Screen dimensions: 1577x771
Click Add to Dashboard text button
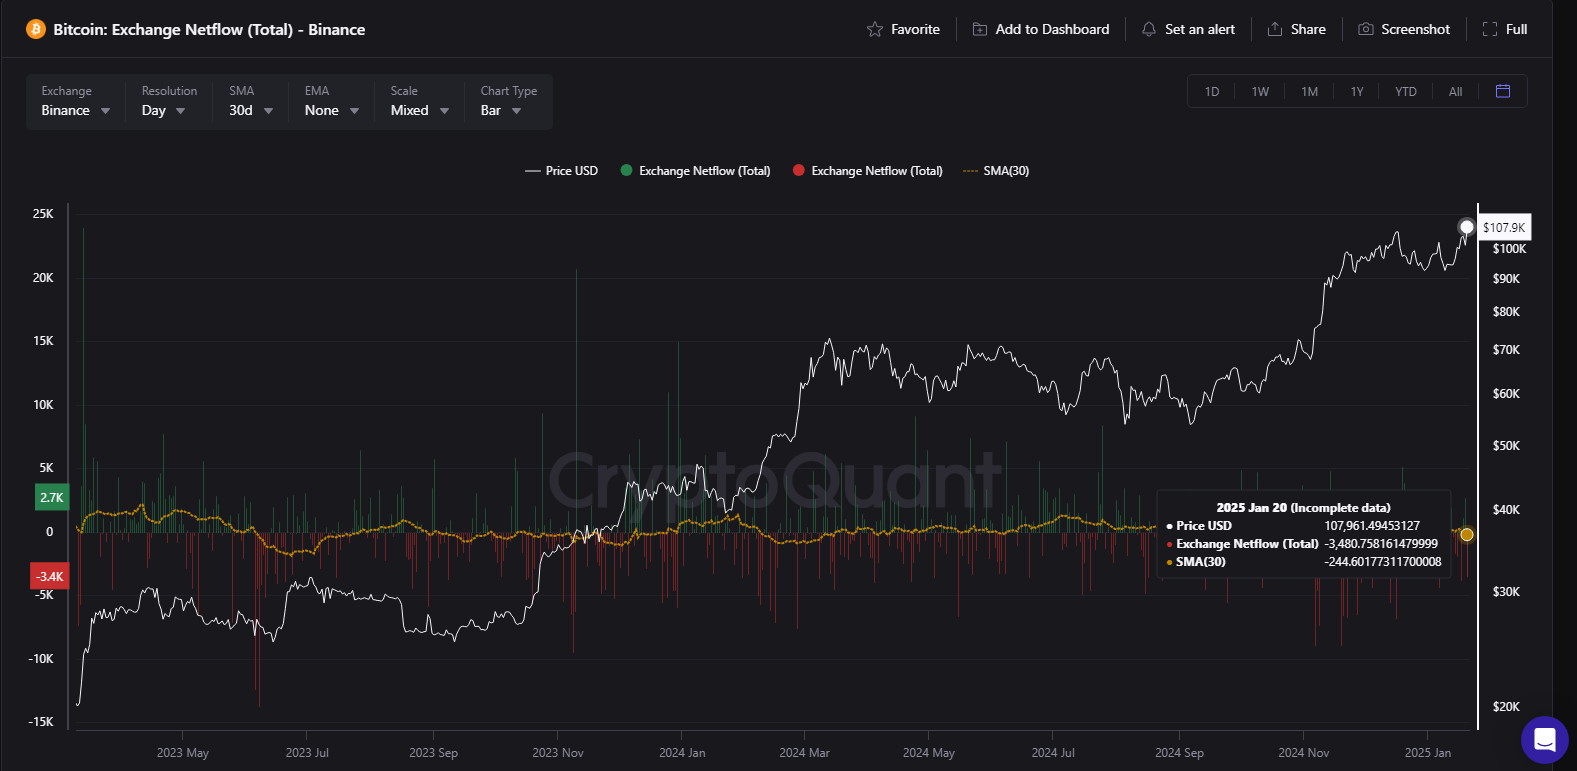pyautogui.click(x=1053, y=29)
